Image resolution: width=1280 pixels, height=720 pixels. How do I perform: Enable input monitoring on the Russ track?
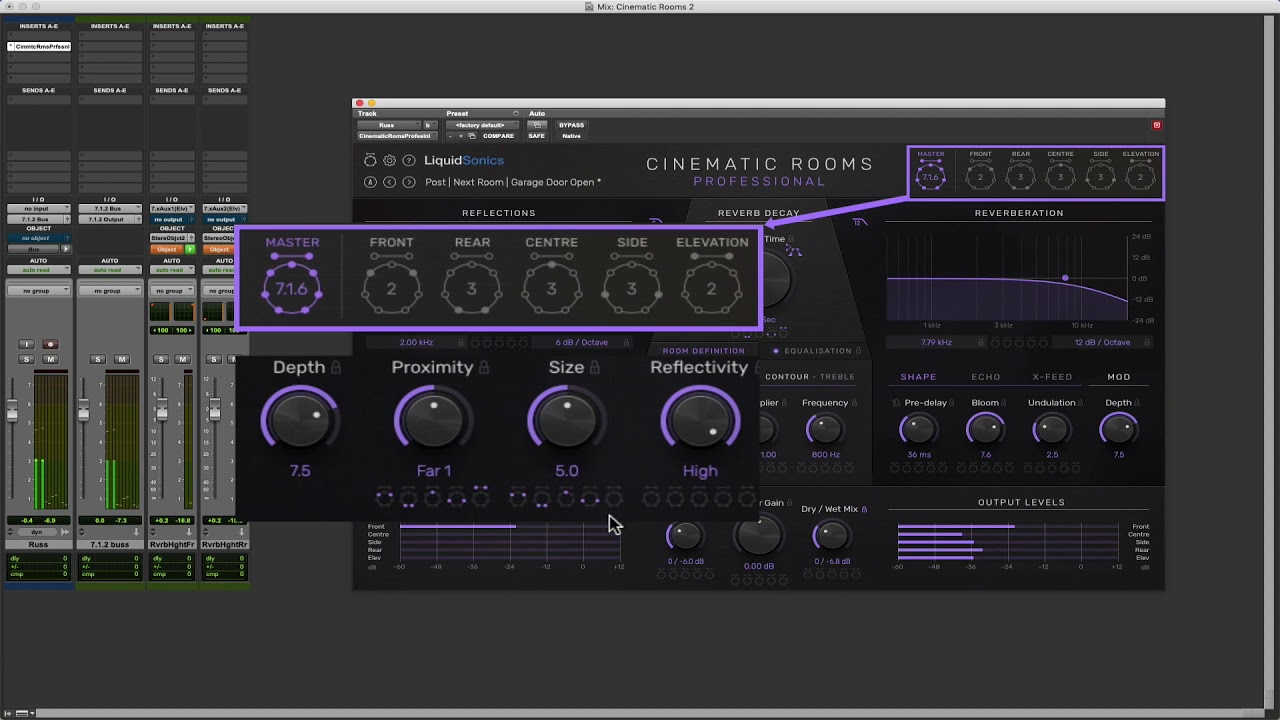click(x=27, y=344)
